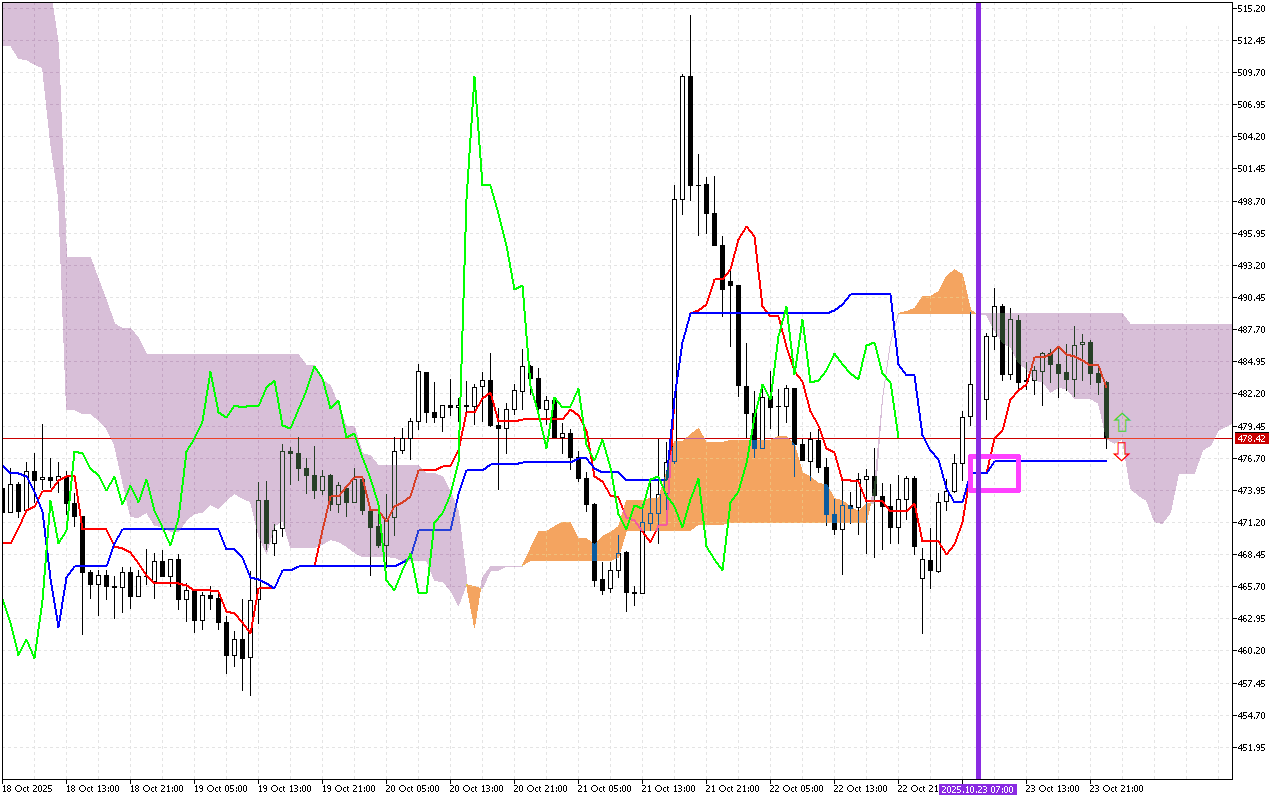Screen dimensions: 1280x800
Task: Click the green up arrow marker
Action: click(1122, 422)
